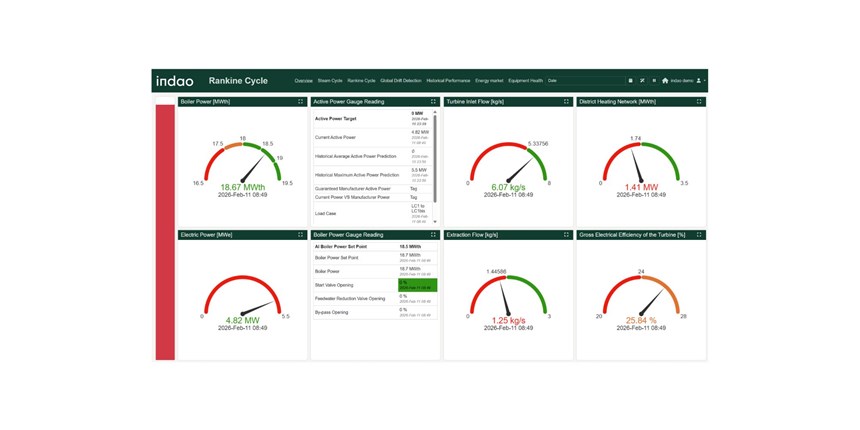
Task: Open the Overview tab
Action: click(303, 81)
